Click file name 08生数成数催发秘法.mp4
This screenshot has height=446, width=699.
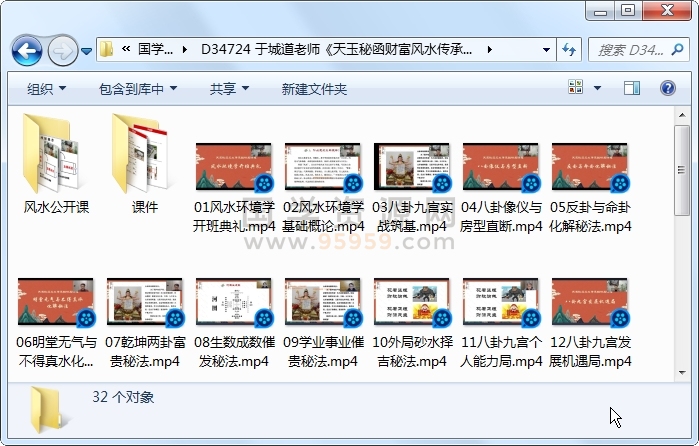point(234,351)
